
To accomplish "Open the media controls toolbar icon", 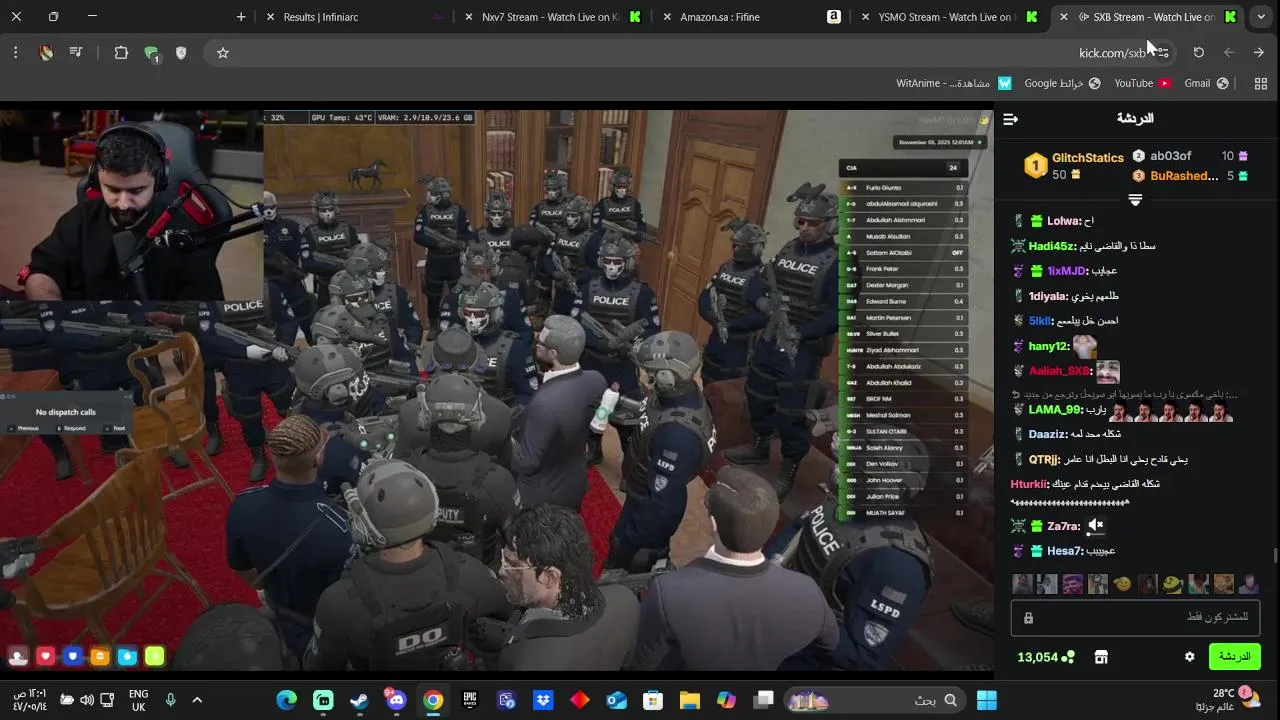I will tap(75, 53).
